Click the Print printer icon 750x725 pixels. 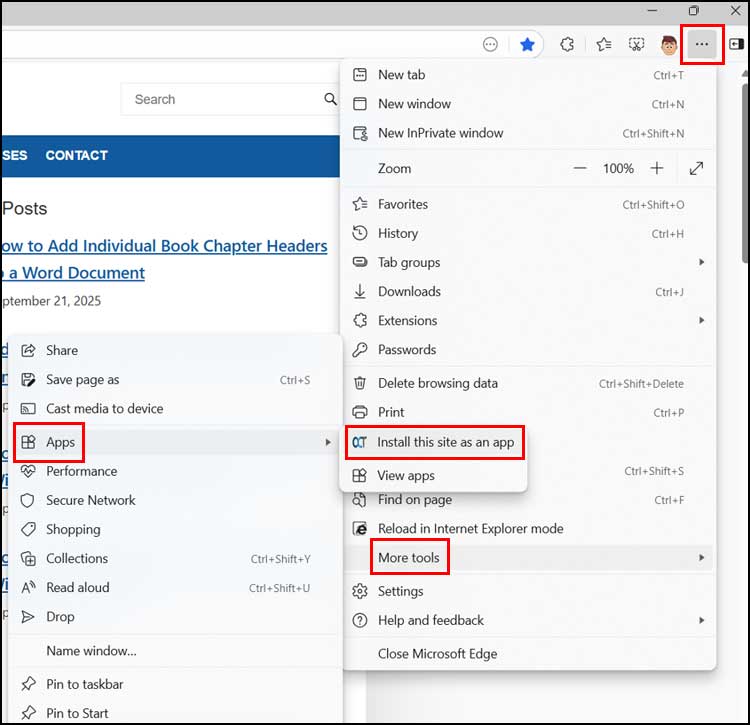pyautogui.click(x=360, y=412)
